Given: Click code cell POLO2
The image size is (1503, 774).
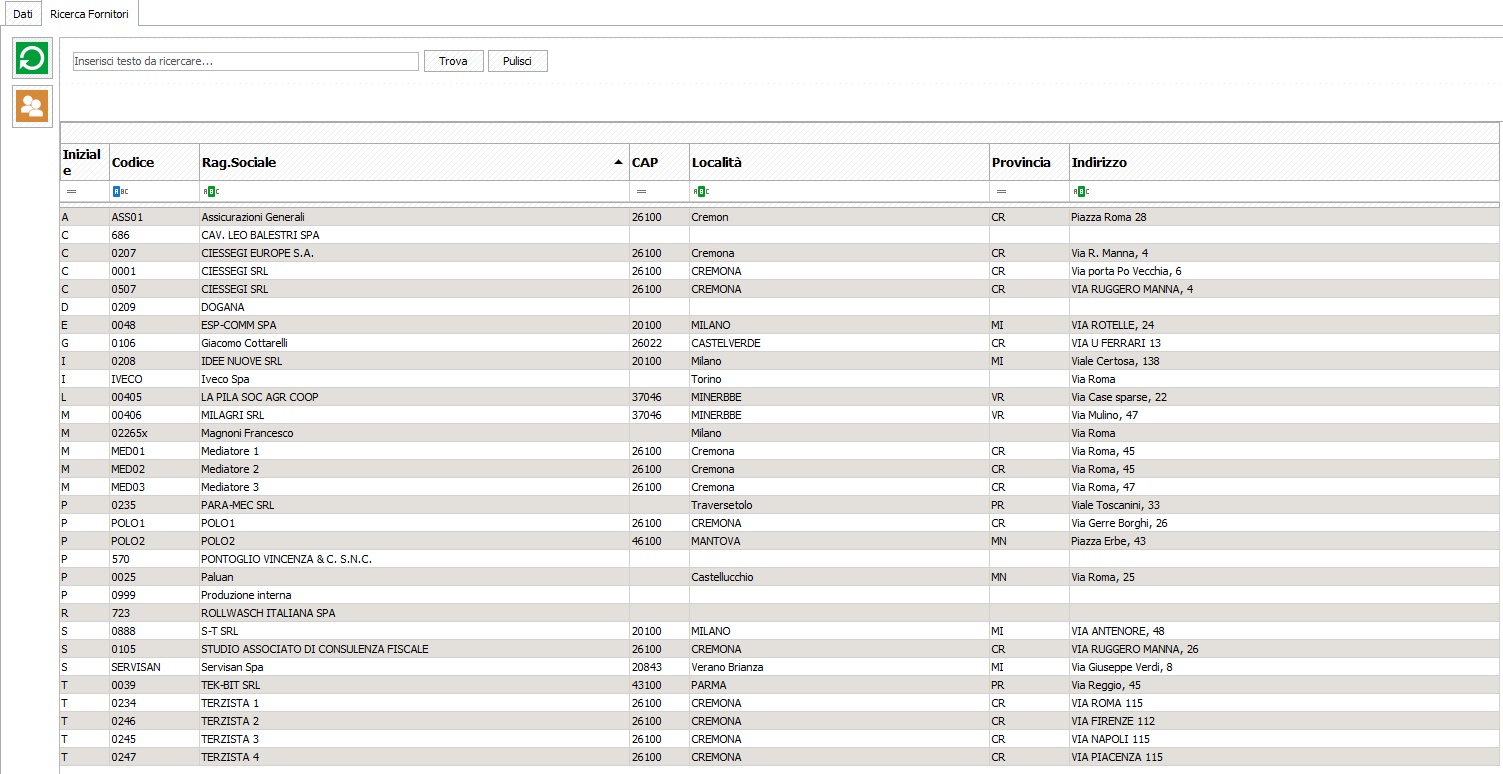Looking at the screenshot, I should click(154, 541).
